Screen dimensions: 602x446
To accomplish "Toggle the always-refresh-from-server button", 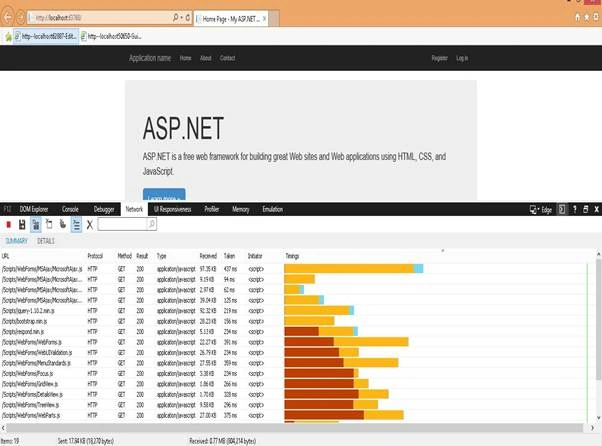I will click(x=36, y=225).
